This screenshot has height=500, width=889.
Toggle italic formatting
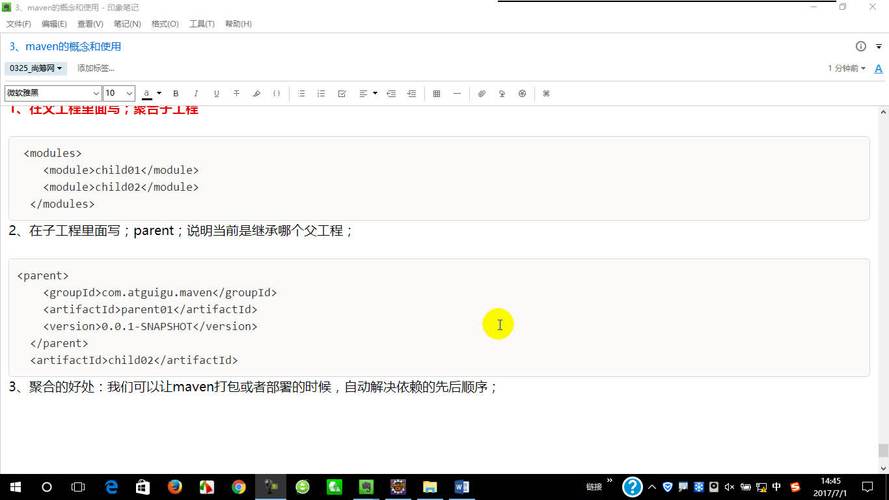[196, 94]
